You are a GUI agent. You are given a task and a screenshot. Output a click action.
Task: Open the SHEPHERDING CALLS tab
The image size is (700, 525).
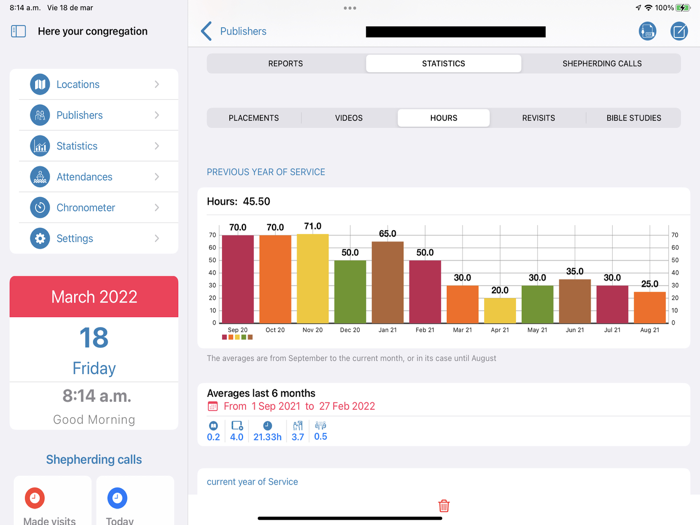click(602, 63)
